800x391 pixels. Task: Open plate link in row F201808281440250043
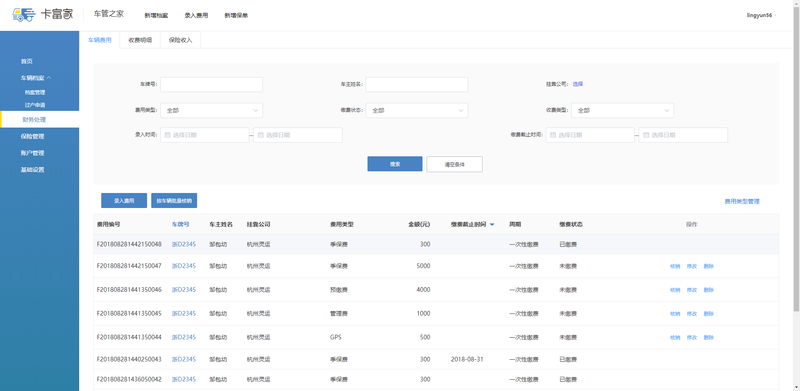184,359
